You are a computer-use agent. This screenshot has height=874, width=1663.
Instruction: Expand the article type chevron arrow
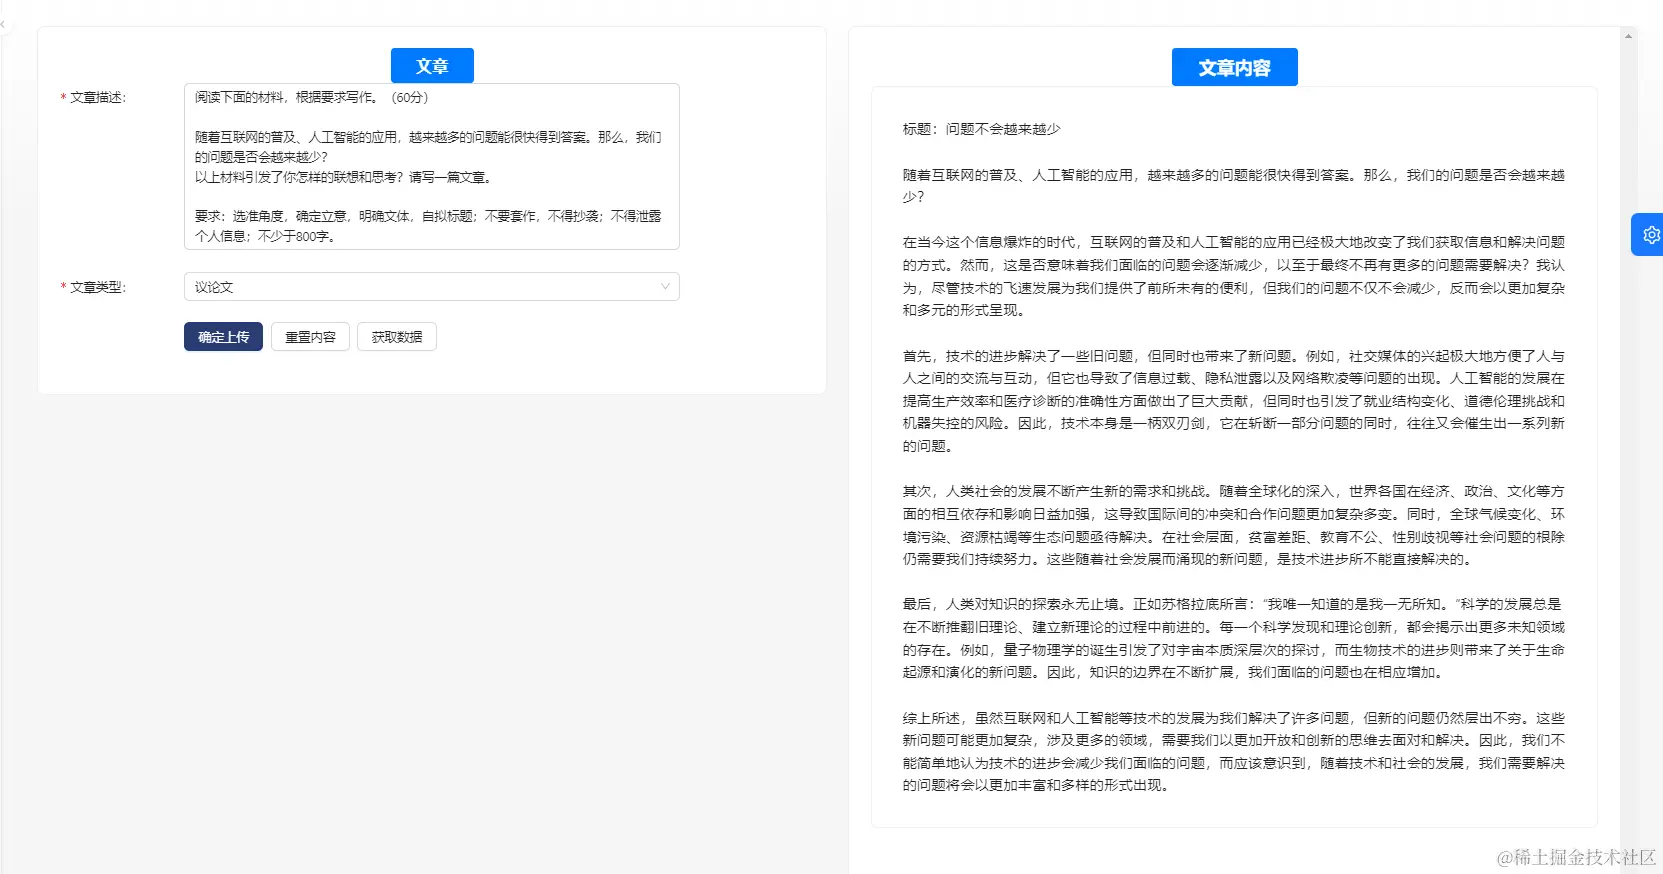click(665, 287)
